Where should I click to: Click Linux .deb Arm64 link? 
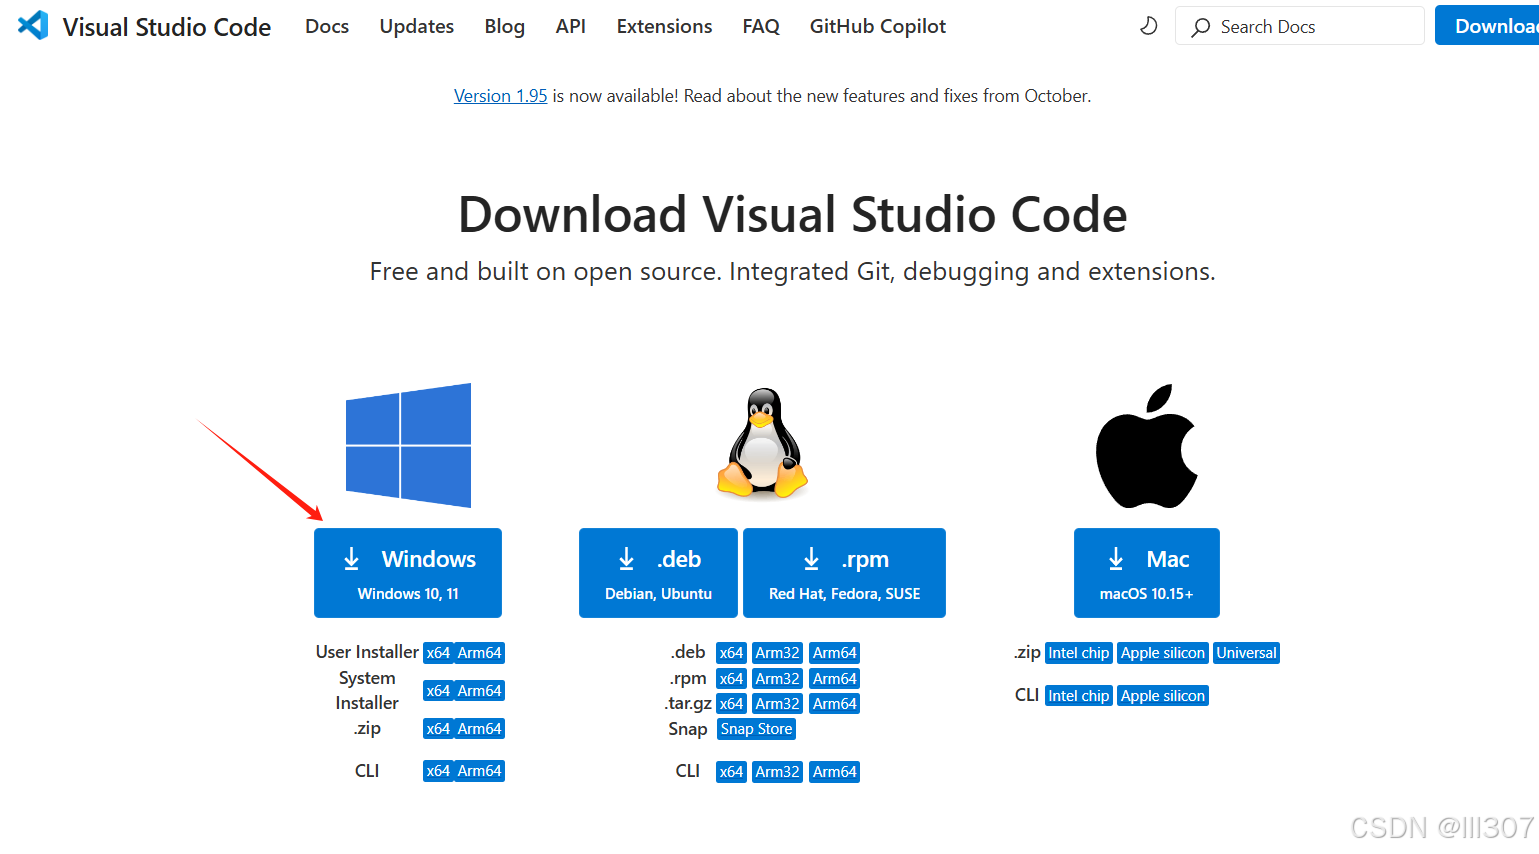click(x=835, y=653)
